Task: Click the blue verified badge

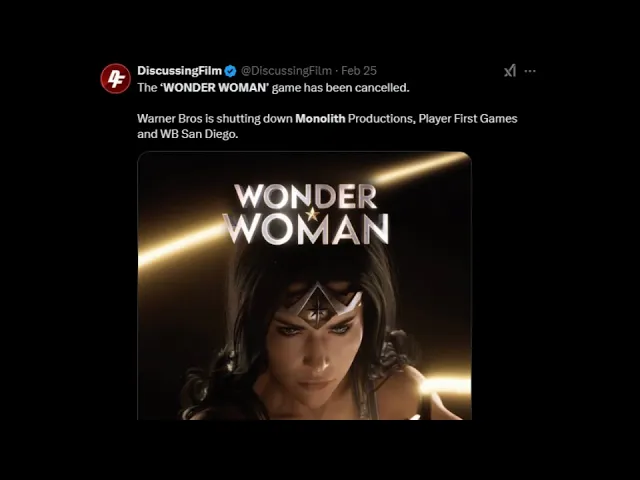Action: click(x=230, y=71)
